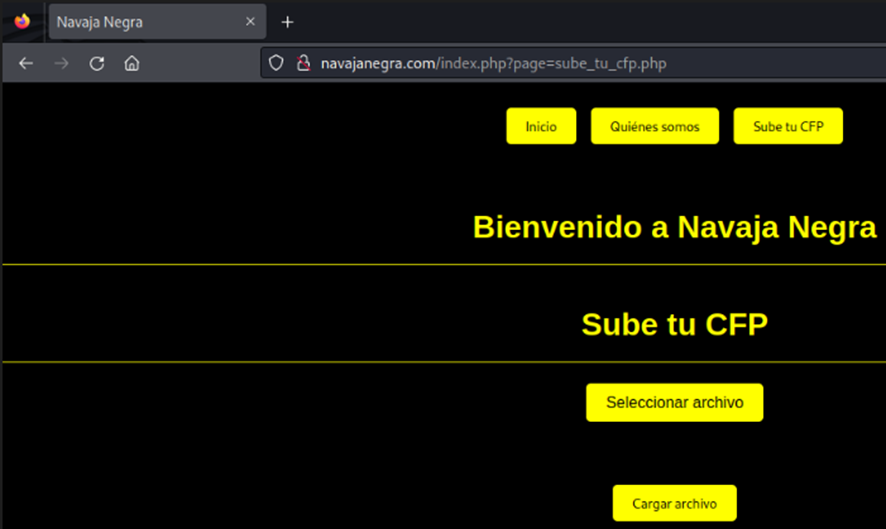Switch to the Navaja Negra tab

[x=140, y=21]
